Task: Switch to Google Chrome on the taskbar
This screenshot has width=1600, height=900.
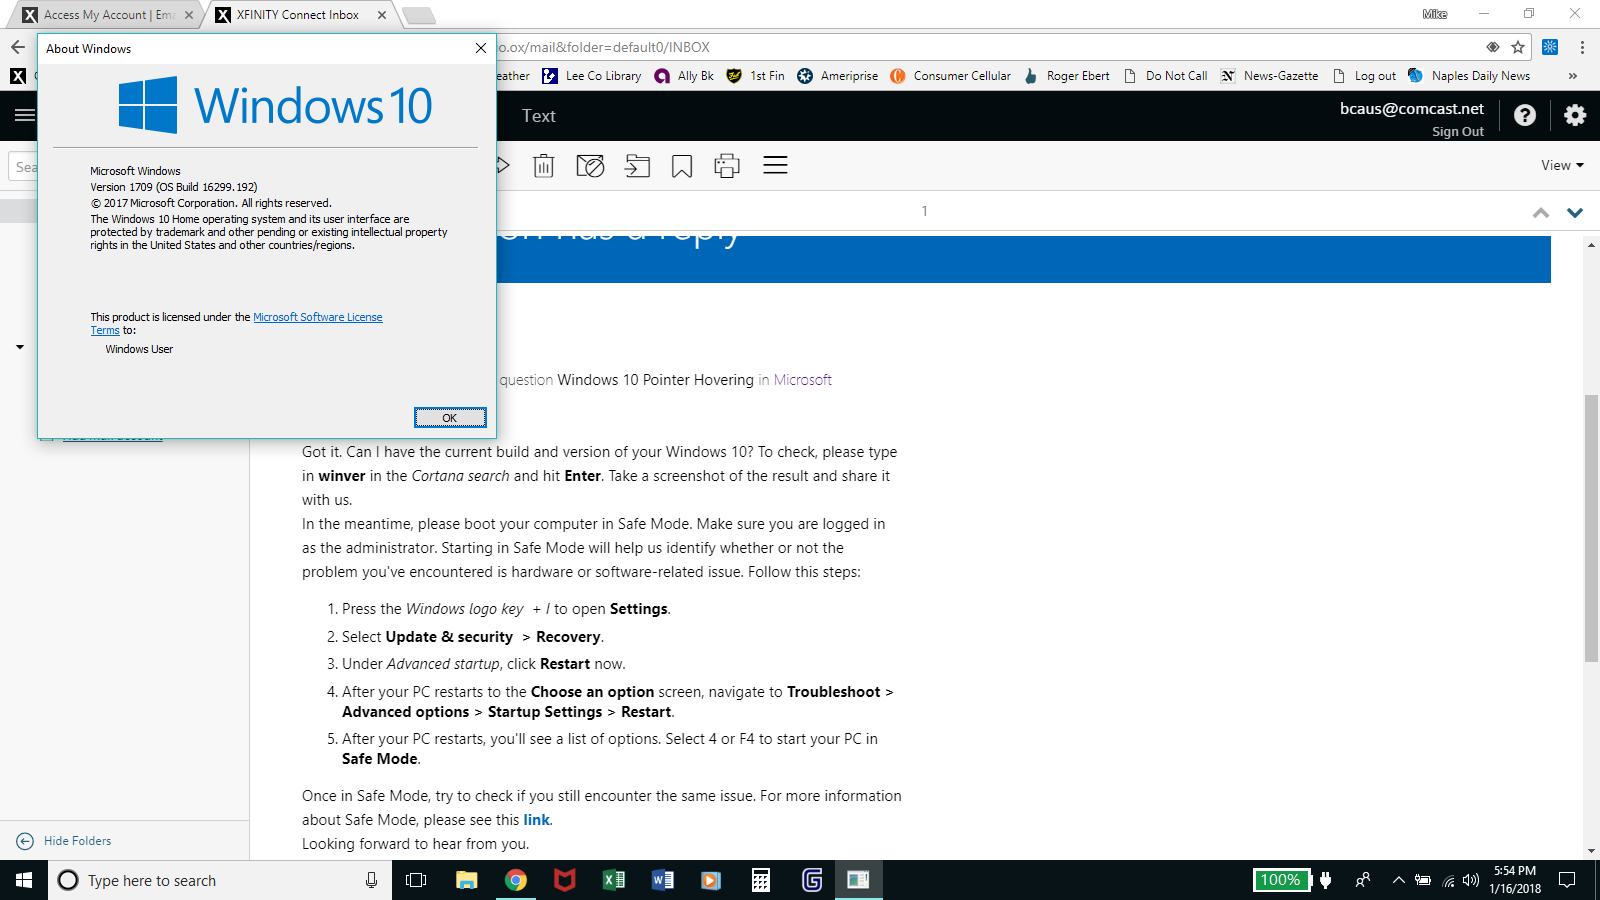Action: [515, 880]
